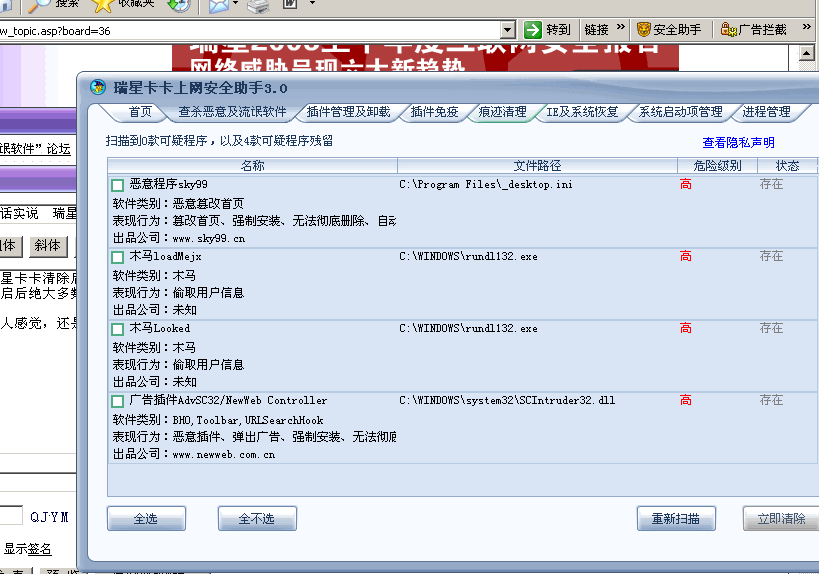819x574 pixels.
Task: Open the IE及系统恢复 tab
Action: 582,112
